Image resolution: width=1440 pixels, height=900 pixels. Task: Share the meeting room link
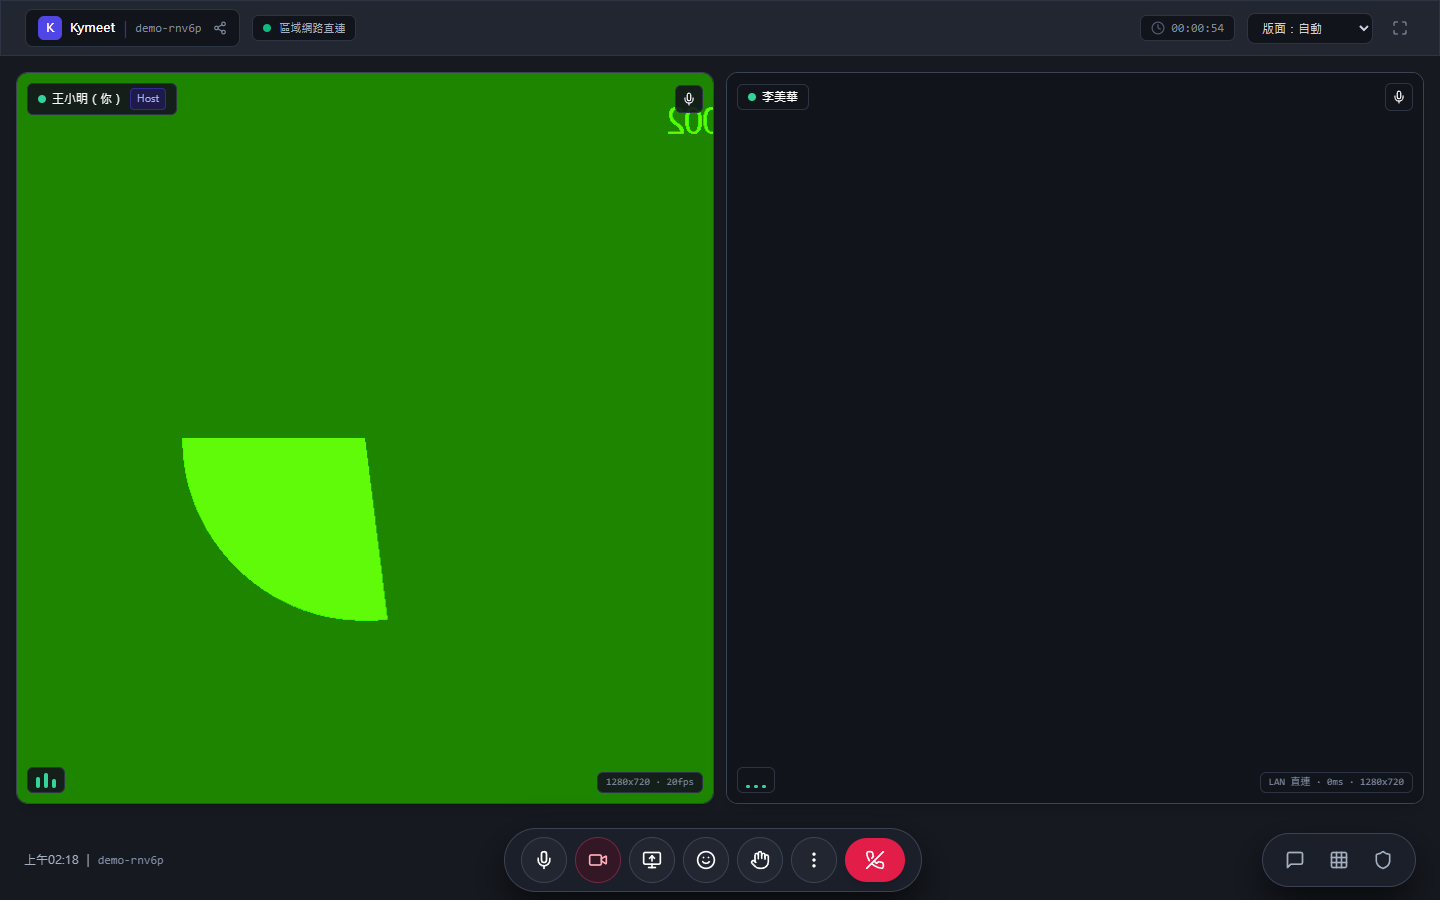click(220, 28)
